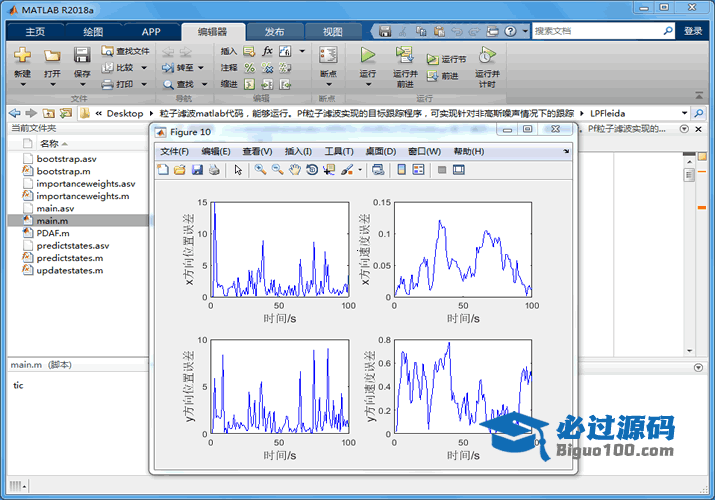Screen dimensions: 715x500
Task: Click the quick access save icon
Action: click(x=385, y=31)
